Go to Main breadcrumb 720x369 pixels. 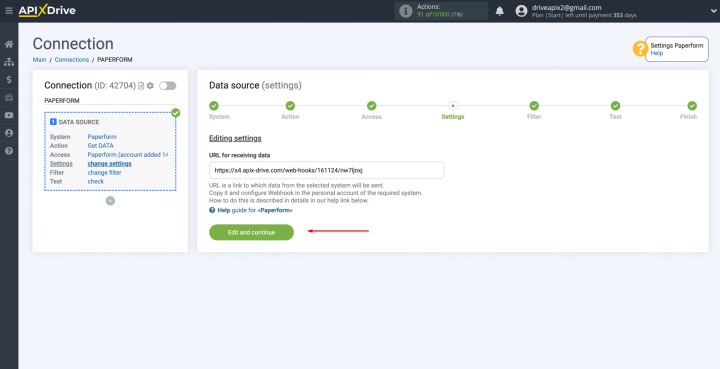click(39, 60)
